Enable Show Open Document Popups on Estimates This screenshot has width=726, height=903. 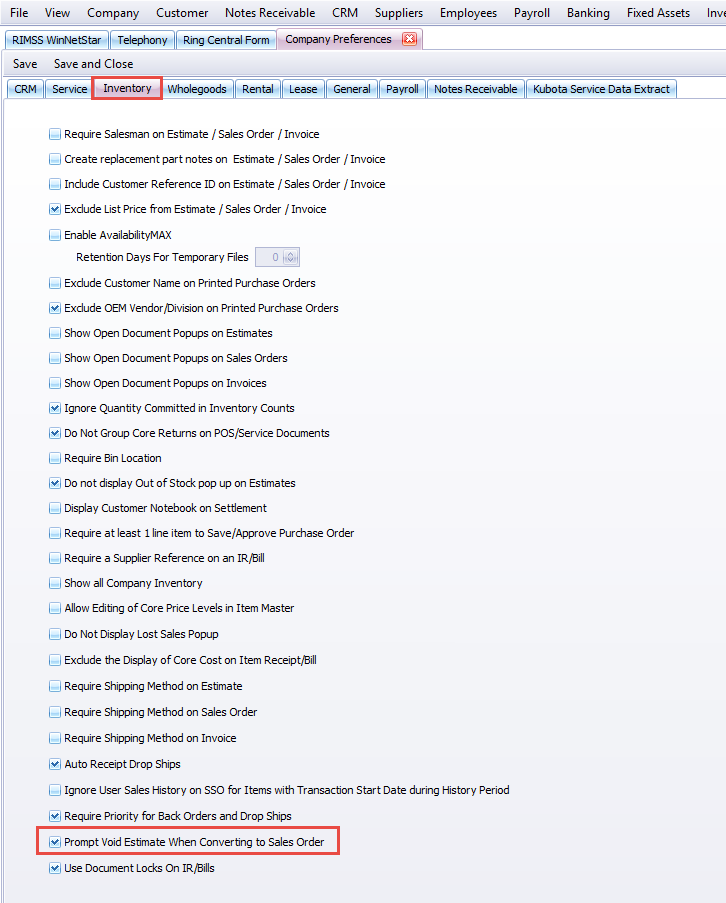coord(55,333)
